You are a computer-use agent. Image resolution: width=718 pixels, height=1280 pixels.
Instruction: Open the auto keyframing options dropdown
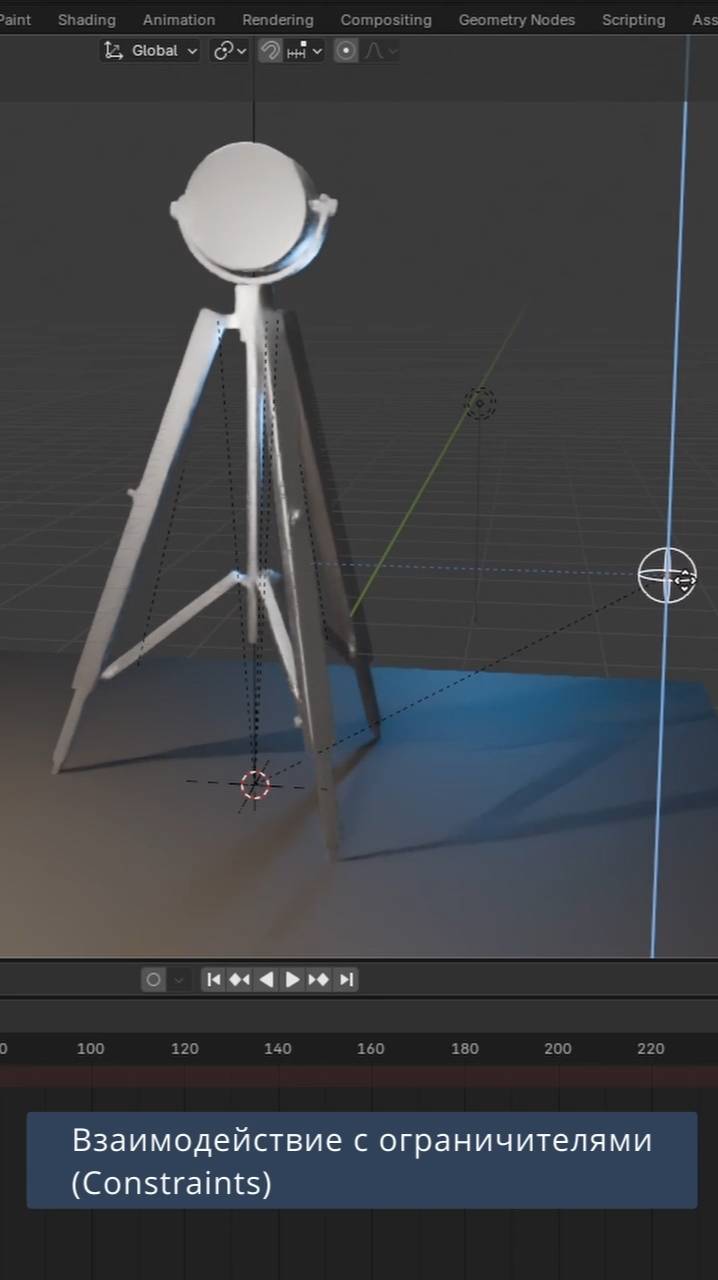(x=179, y=980)
